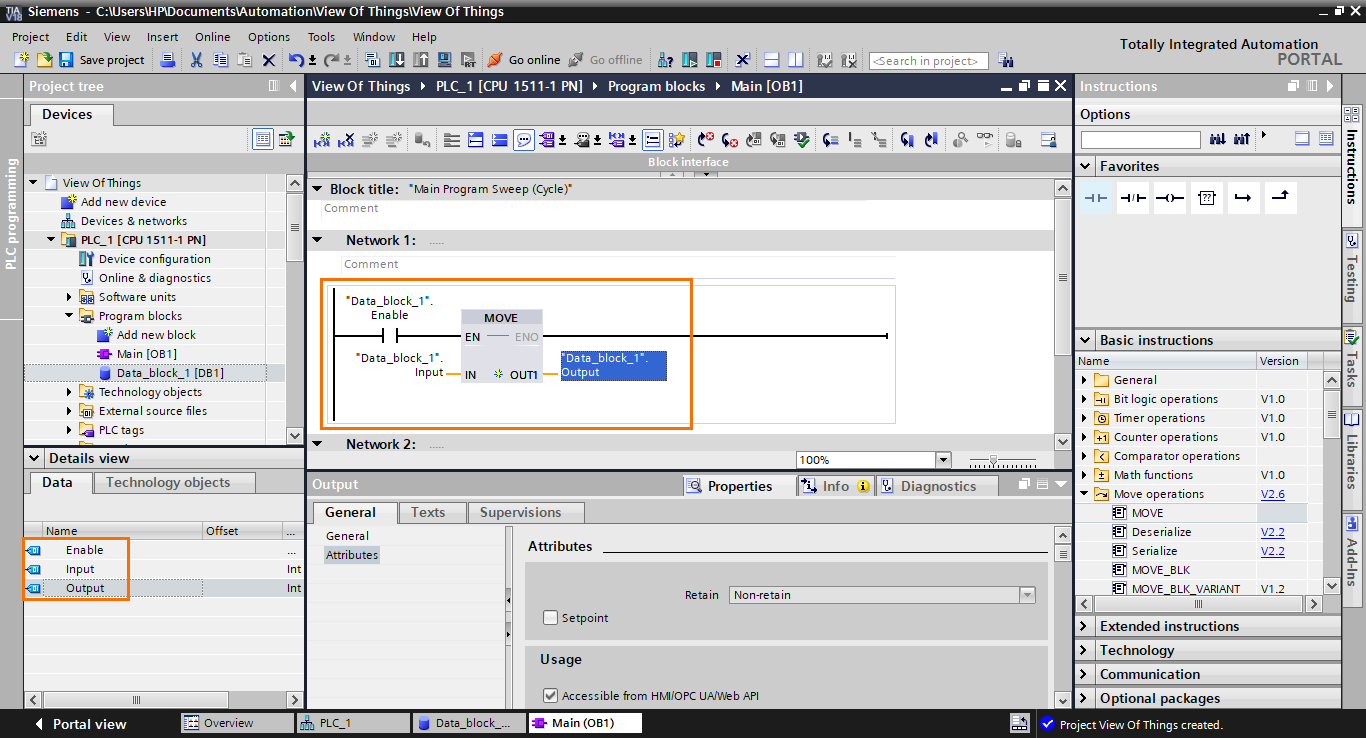This screenshot has width=1366, height=738.
Task: Click the Print icon in main toolbar
Action: point(168,60)
